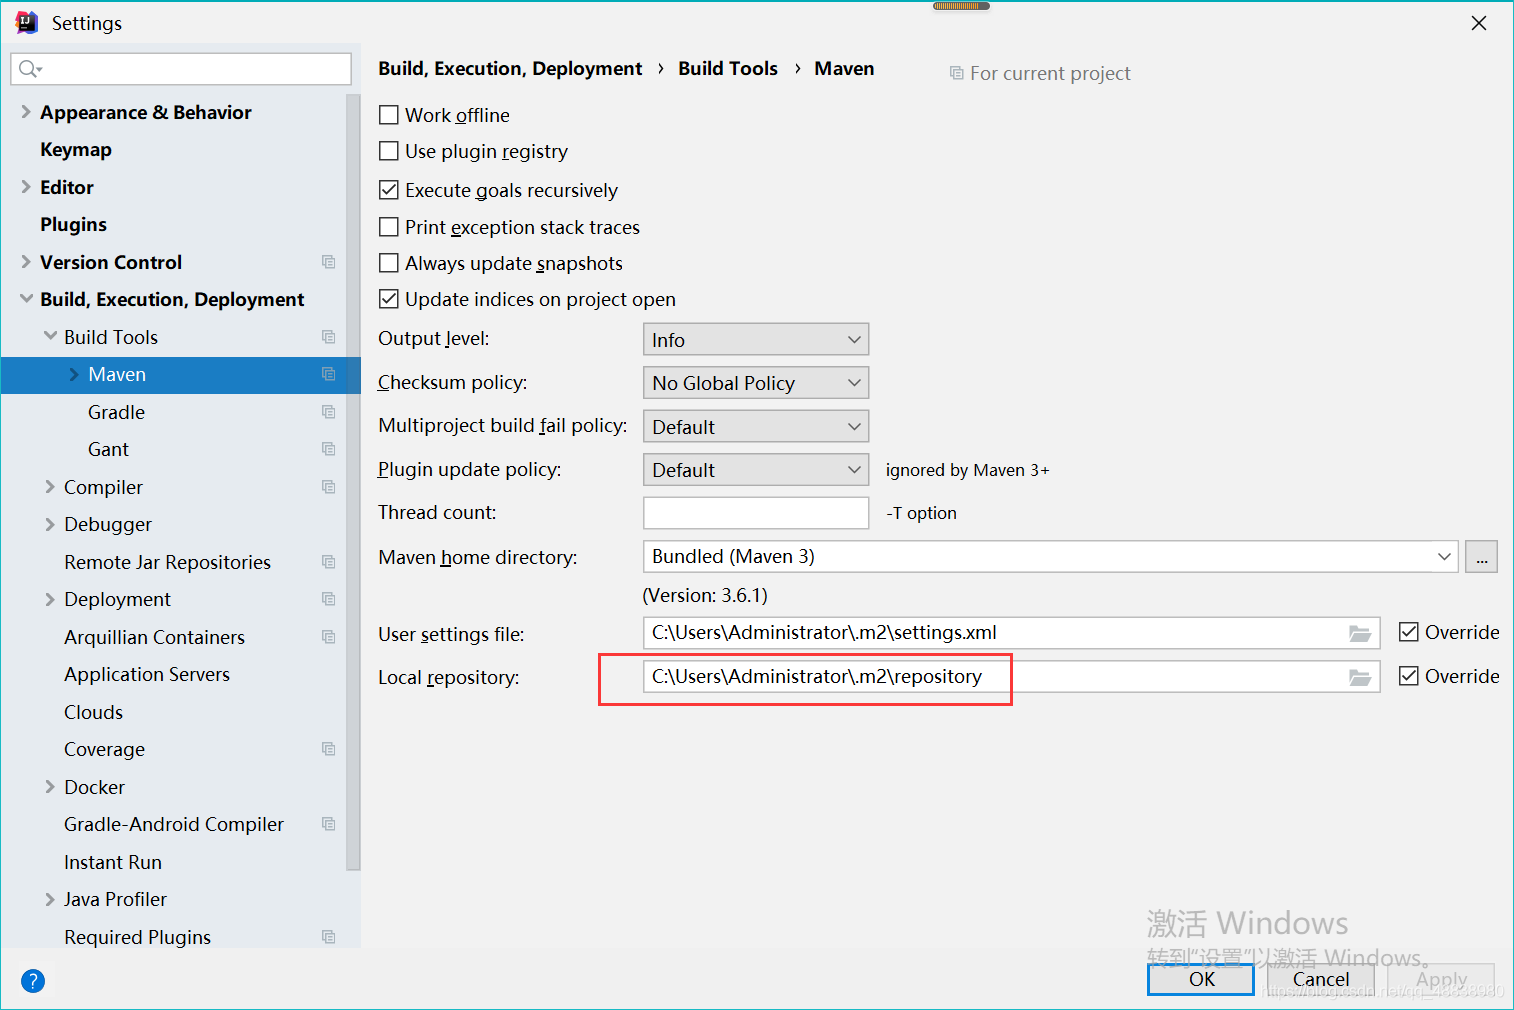The image size is (1514, 1010).
Task: Expand Appearance & Behavior tree node
Action: click(26, 112)
